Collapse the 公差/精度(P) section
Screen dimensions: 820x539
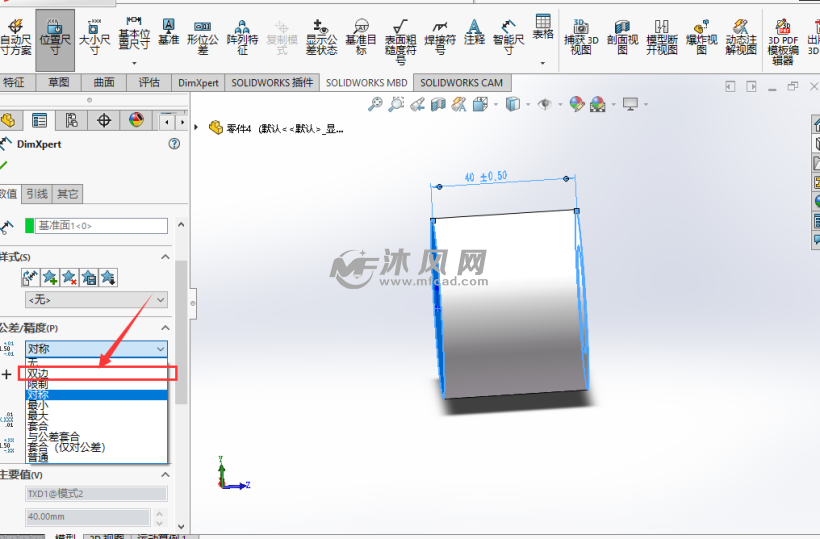(165, 328)
